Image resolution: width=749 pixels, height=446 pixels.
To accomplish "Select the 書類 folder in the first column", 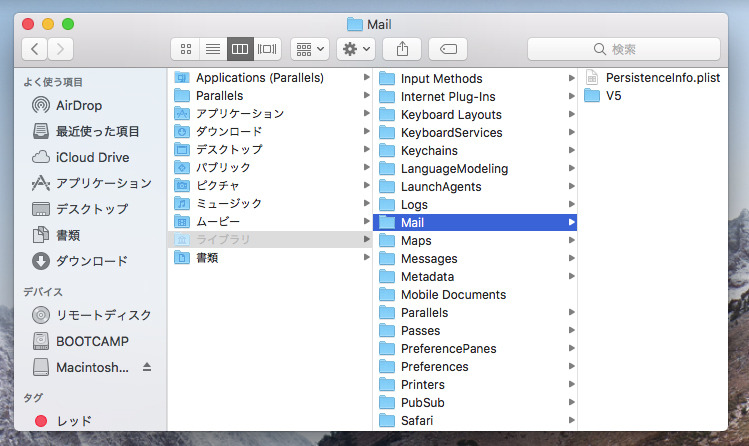I will 271,257.
